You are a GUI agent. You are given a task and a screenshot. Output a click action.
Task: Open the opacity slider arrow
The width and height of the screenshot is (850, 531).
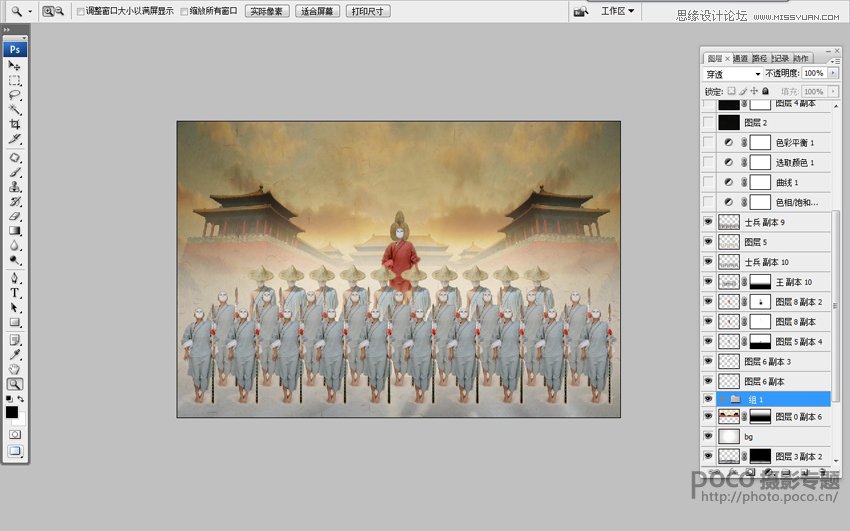(833, 73)
